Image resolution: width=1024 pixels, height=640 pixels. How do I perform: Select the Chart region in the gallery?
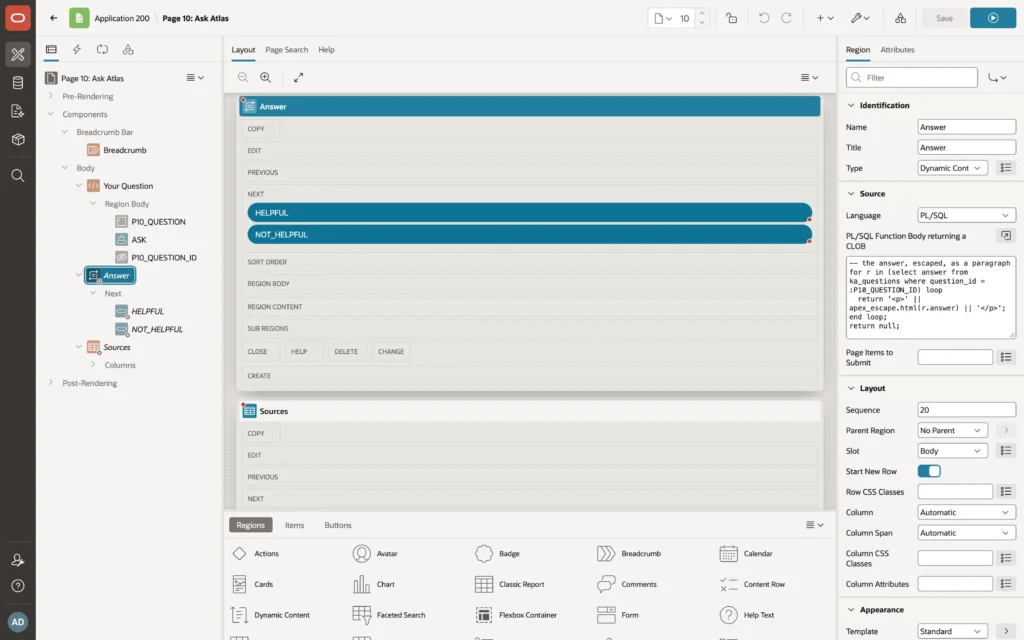pos(374,584)
